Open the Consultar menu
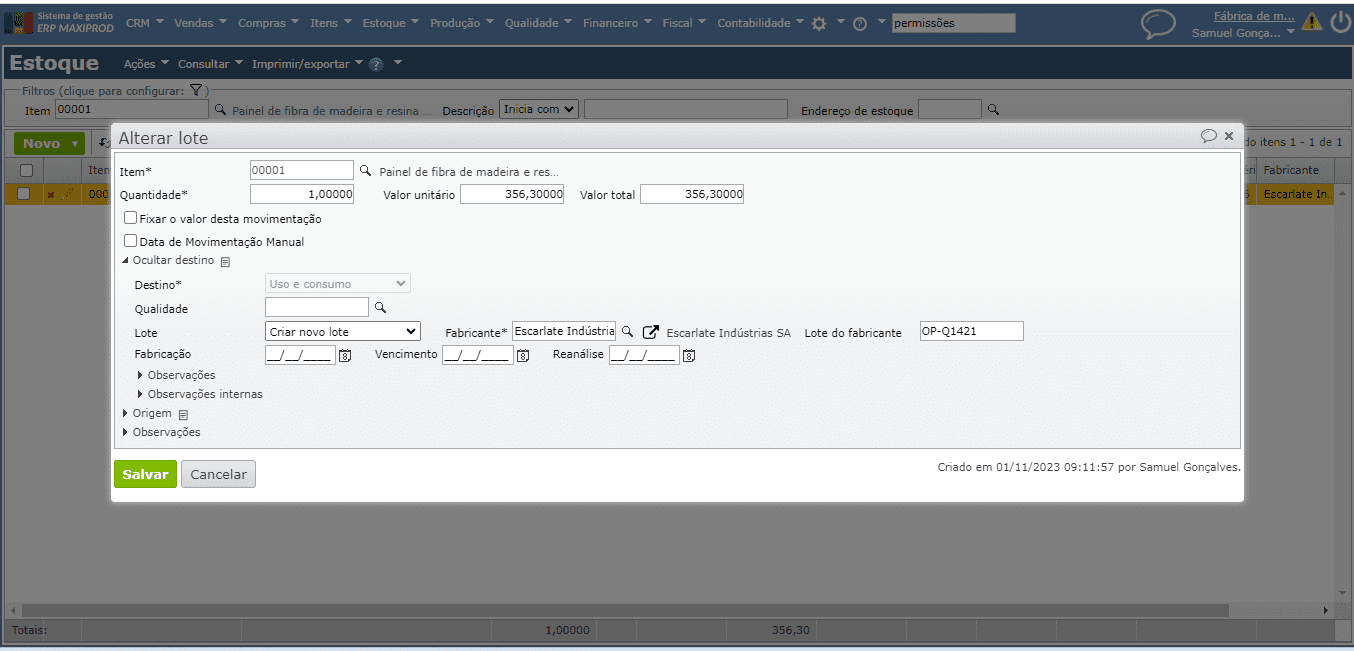 tap(210, 64)
